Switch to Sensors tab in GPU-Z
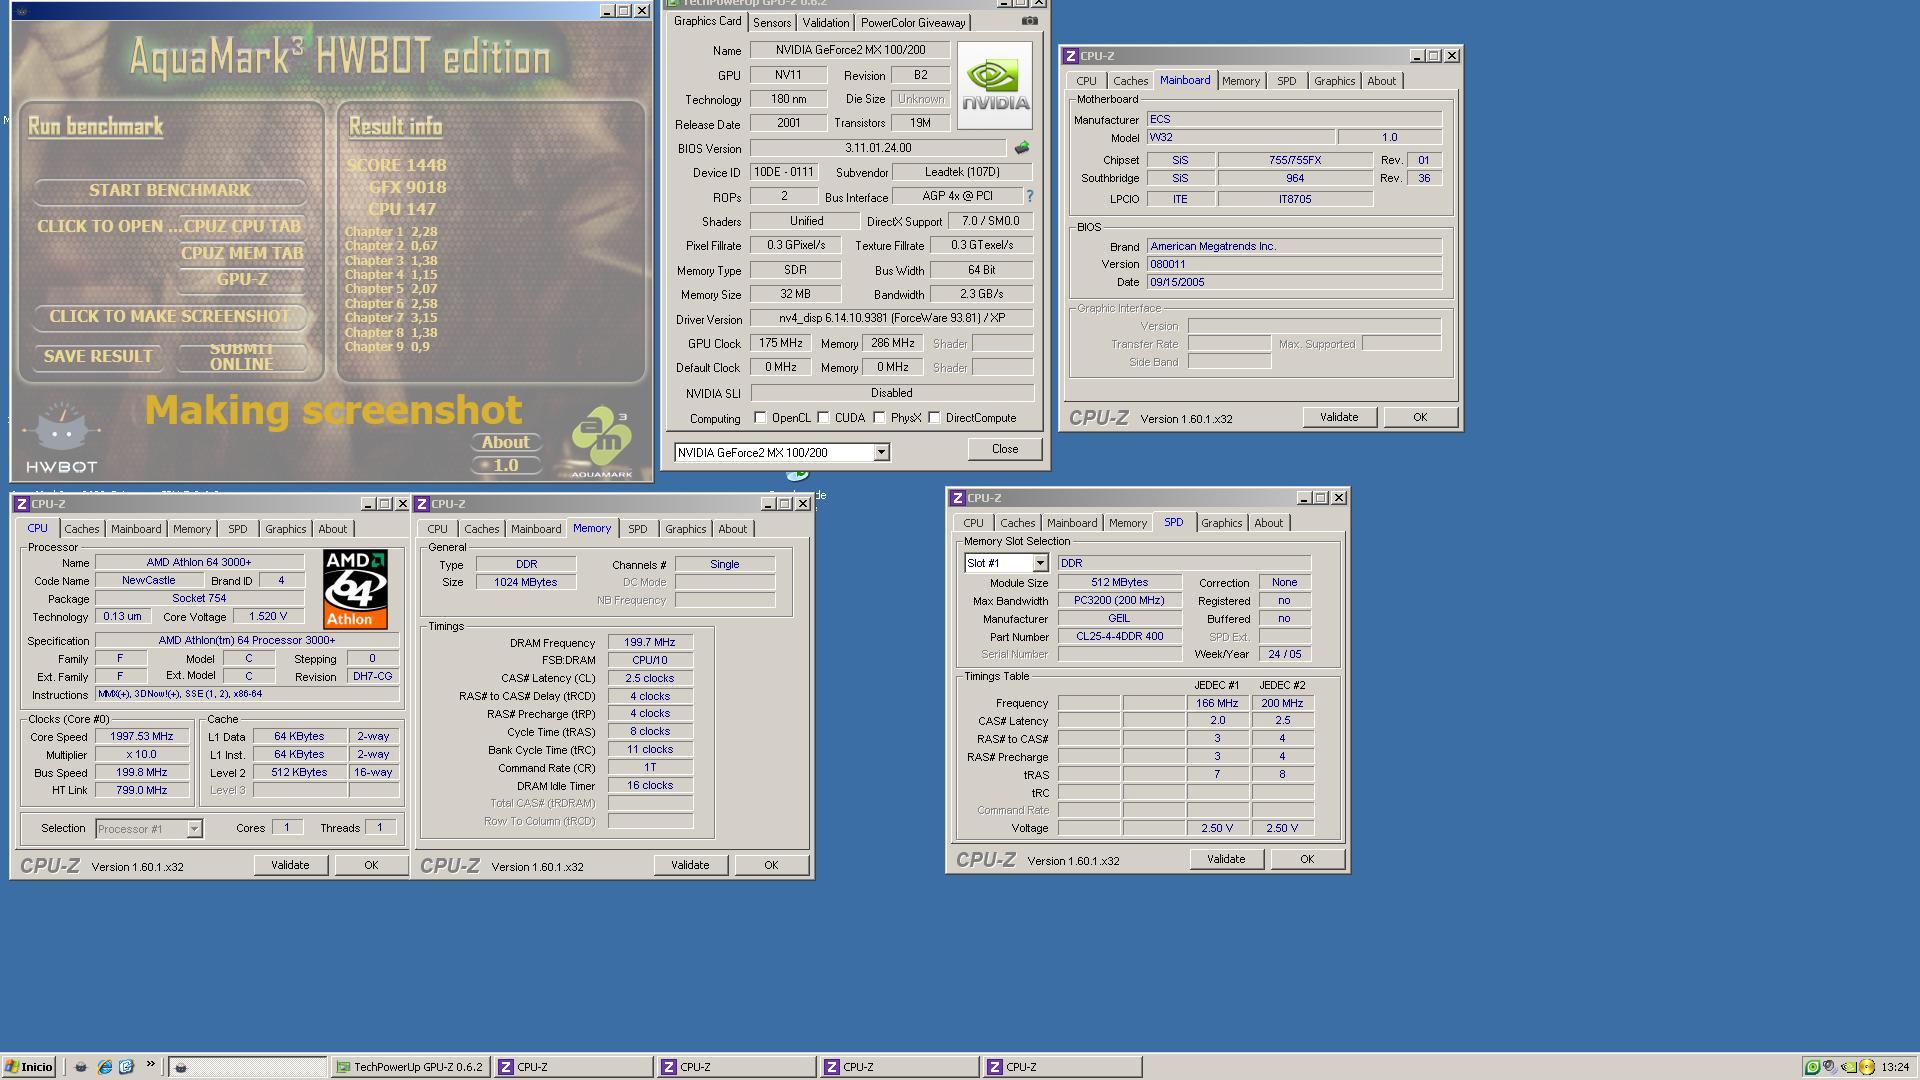The height and width of the screenshot is (1080, 1920). (x=771, y=22)
